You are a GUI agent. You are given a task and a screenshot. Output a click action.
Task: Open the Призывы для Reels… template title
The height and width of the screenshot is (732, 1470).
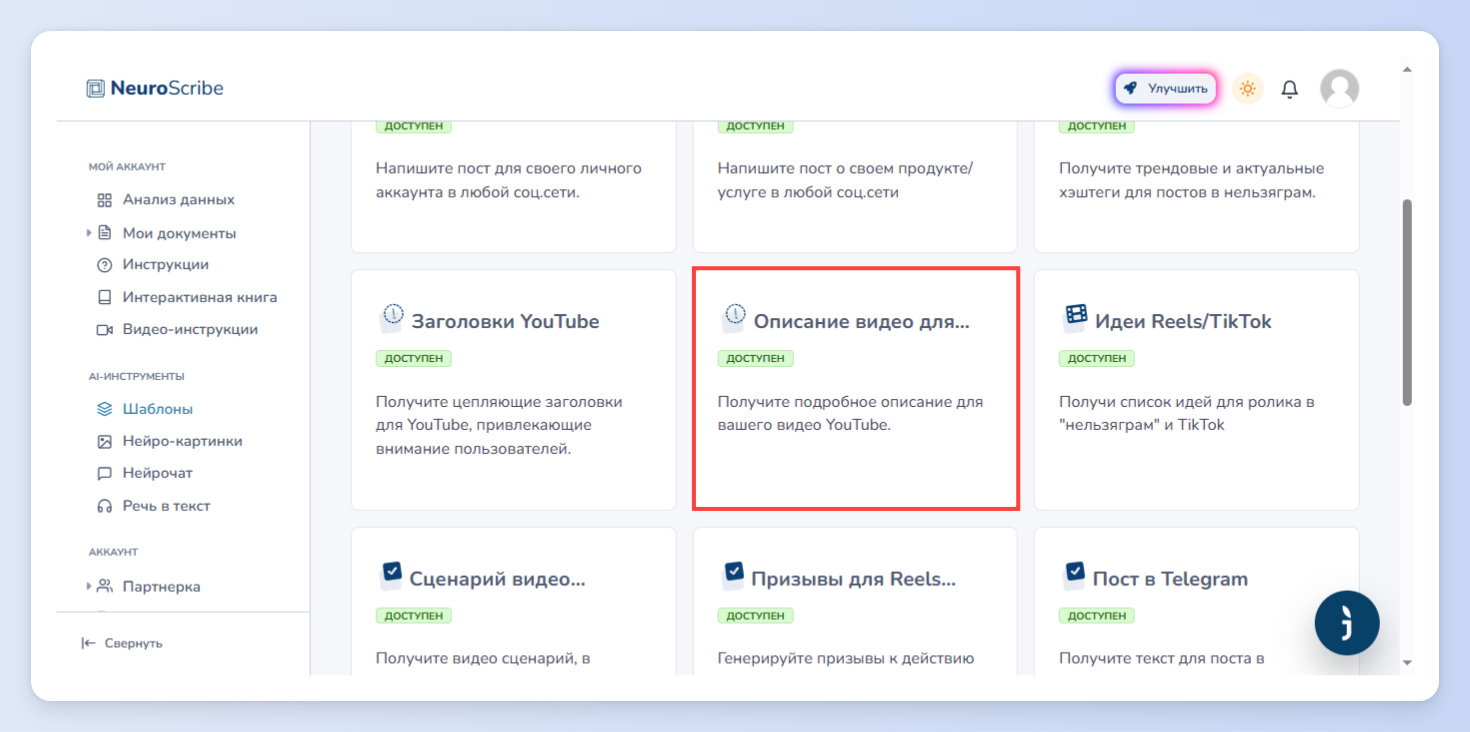tap(853, 579)
